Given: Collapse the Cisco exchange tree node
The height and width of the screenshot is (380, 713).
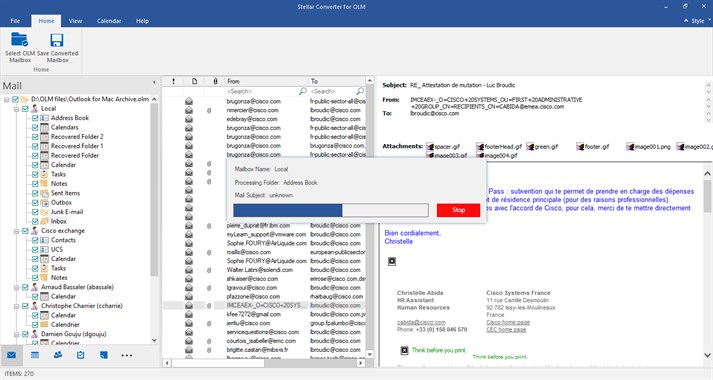Looking at the screenshot, I should [16, 231].
